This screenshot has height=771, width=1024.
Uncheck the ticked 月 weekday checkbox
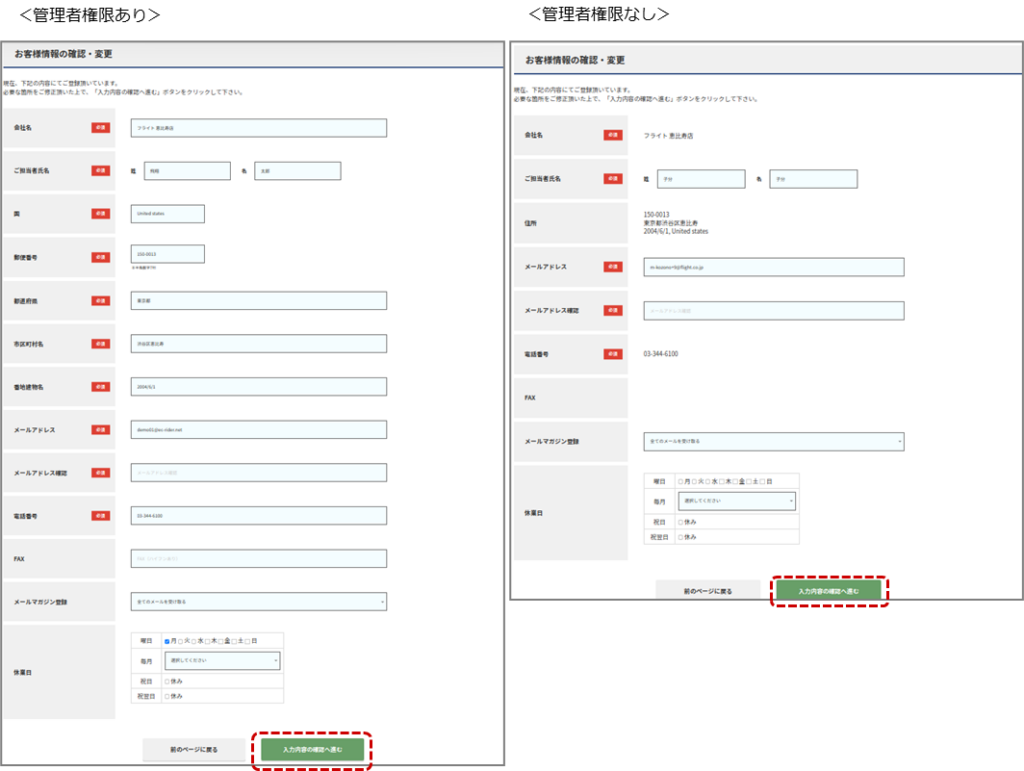(167, 641)
